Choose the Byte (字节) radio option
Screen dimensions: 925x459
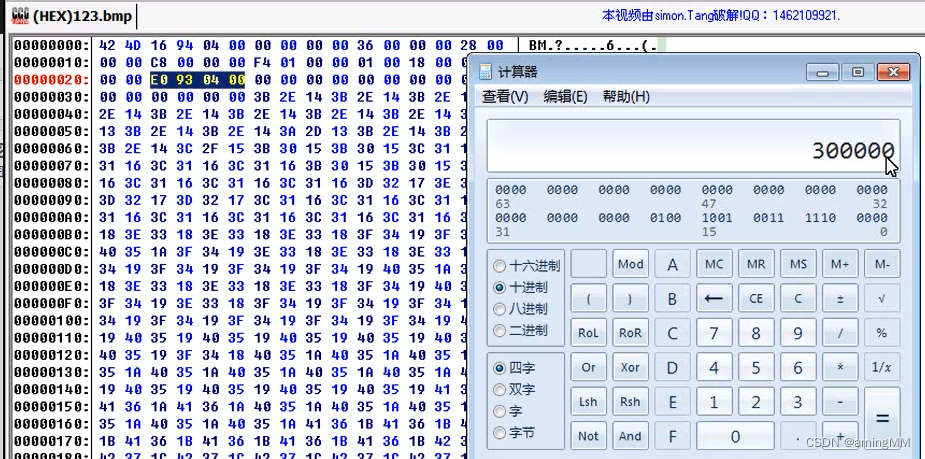coord(515,433)
